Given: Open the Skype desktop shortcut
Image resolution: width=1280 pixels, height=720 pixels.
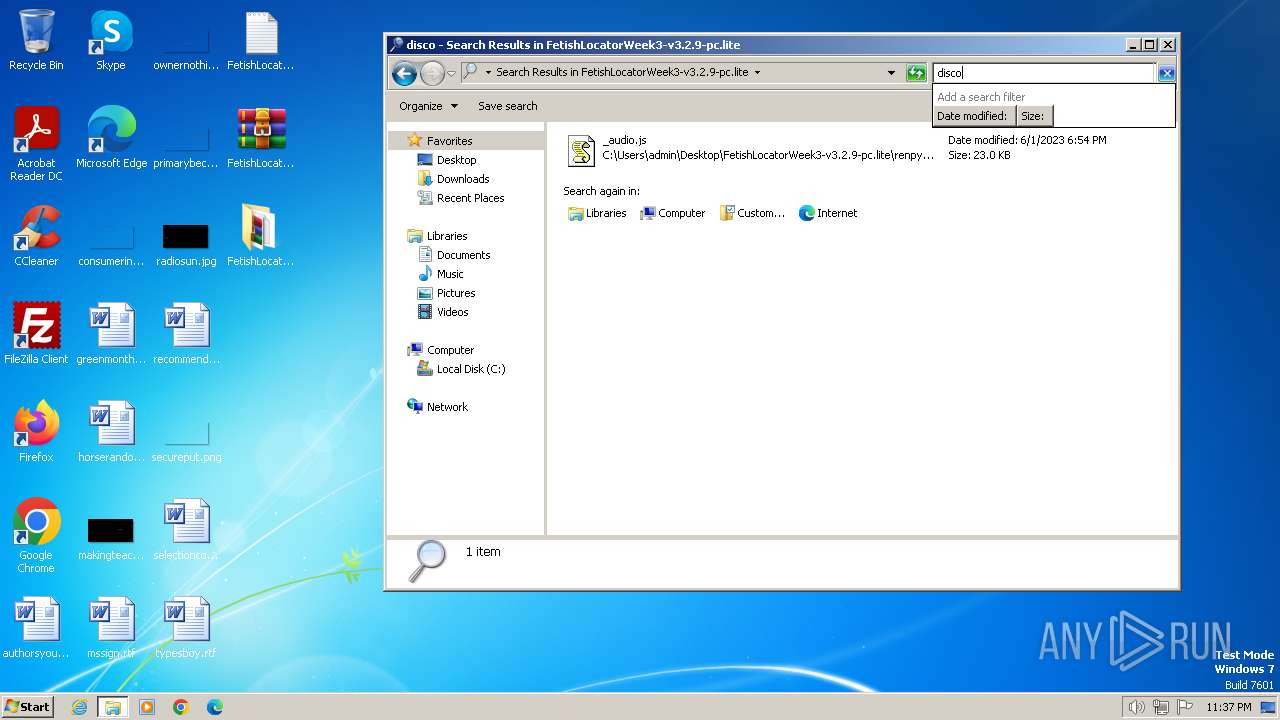Looking at the screenshot, I should tap(111, 41).
